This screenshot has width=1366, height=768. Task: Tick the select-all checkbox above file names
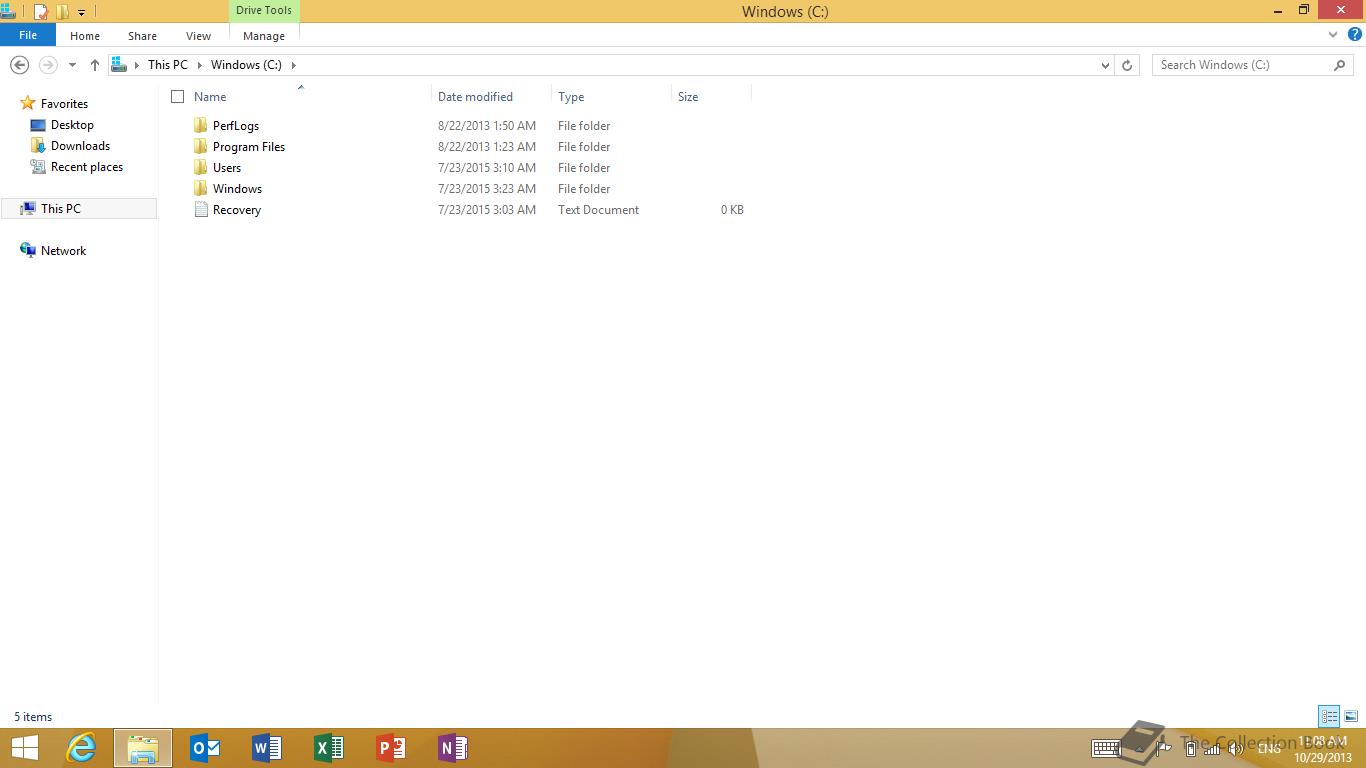(x=177, y=96)
